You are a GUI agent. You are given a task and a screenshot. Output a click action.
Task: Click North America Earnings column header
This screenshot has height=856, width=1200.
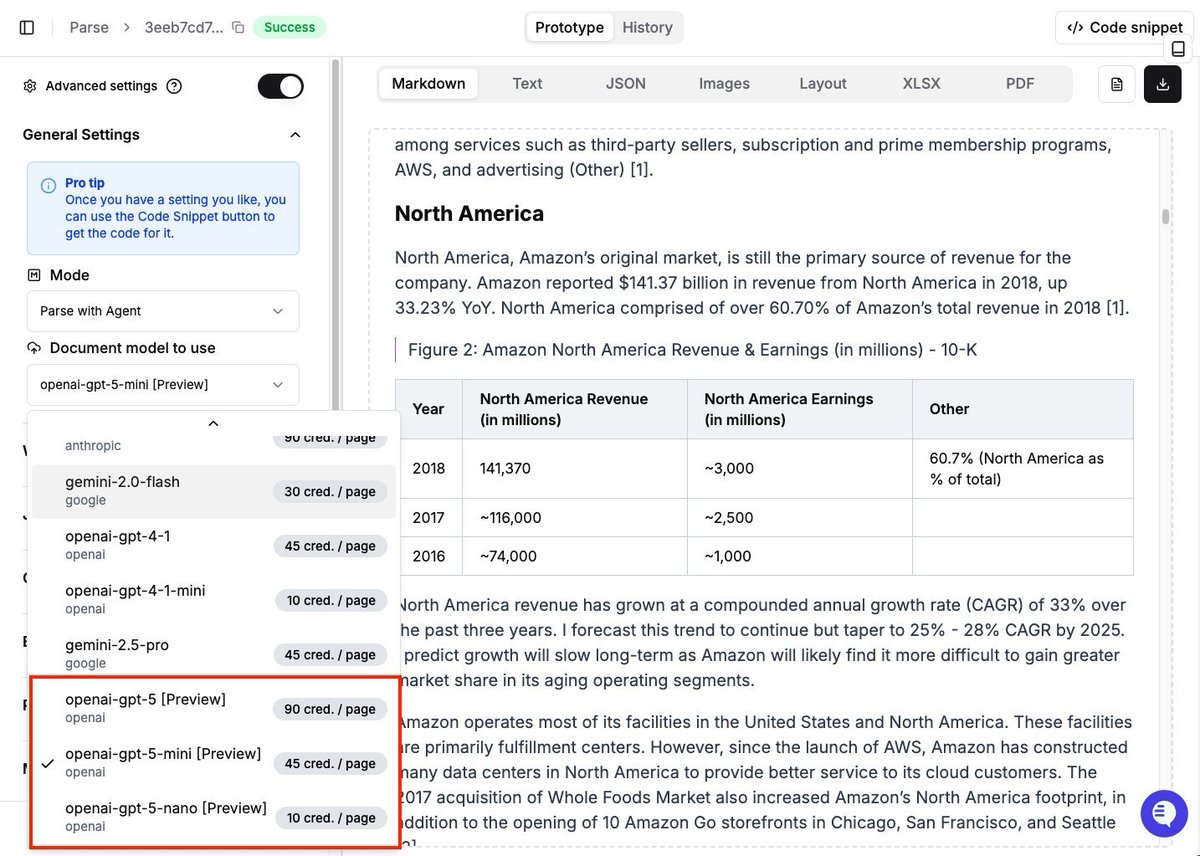tap(800, 409)
